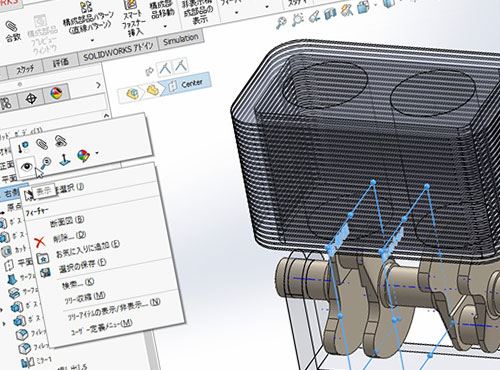Click the Previous View icon

(x=314, y=16)
